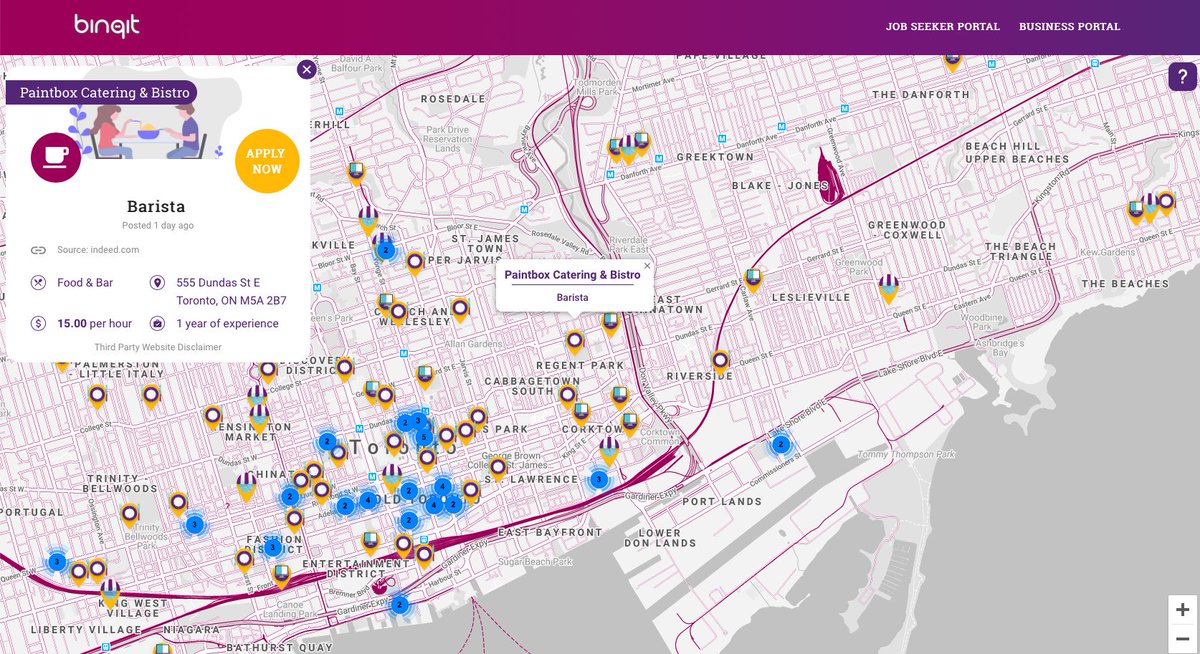This screenshot has width=1200, height=654.
Task: Open the cluster of 5 in downtown Toronto
Action: point(424,437)
